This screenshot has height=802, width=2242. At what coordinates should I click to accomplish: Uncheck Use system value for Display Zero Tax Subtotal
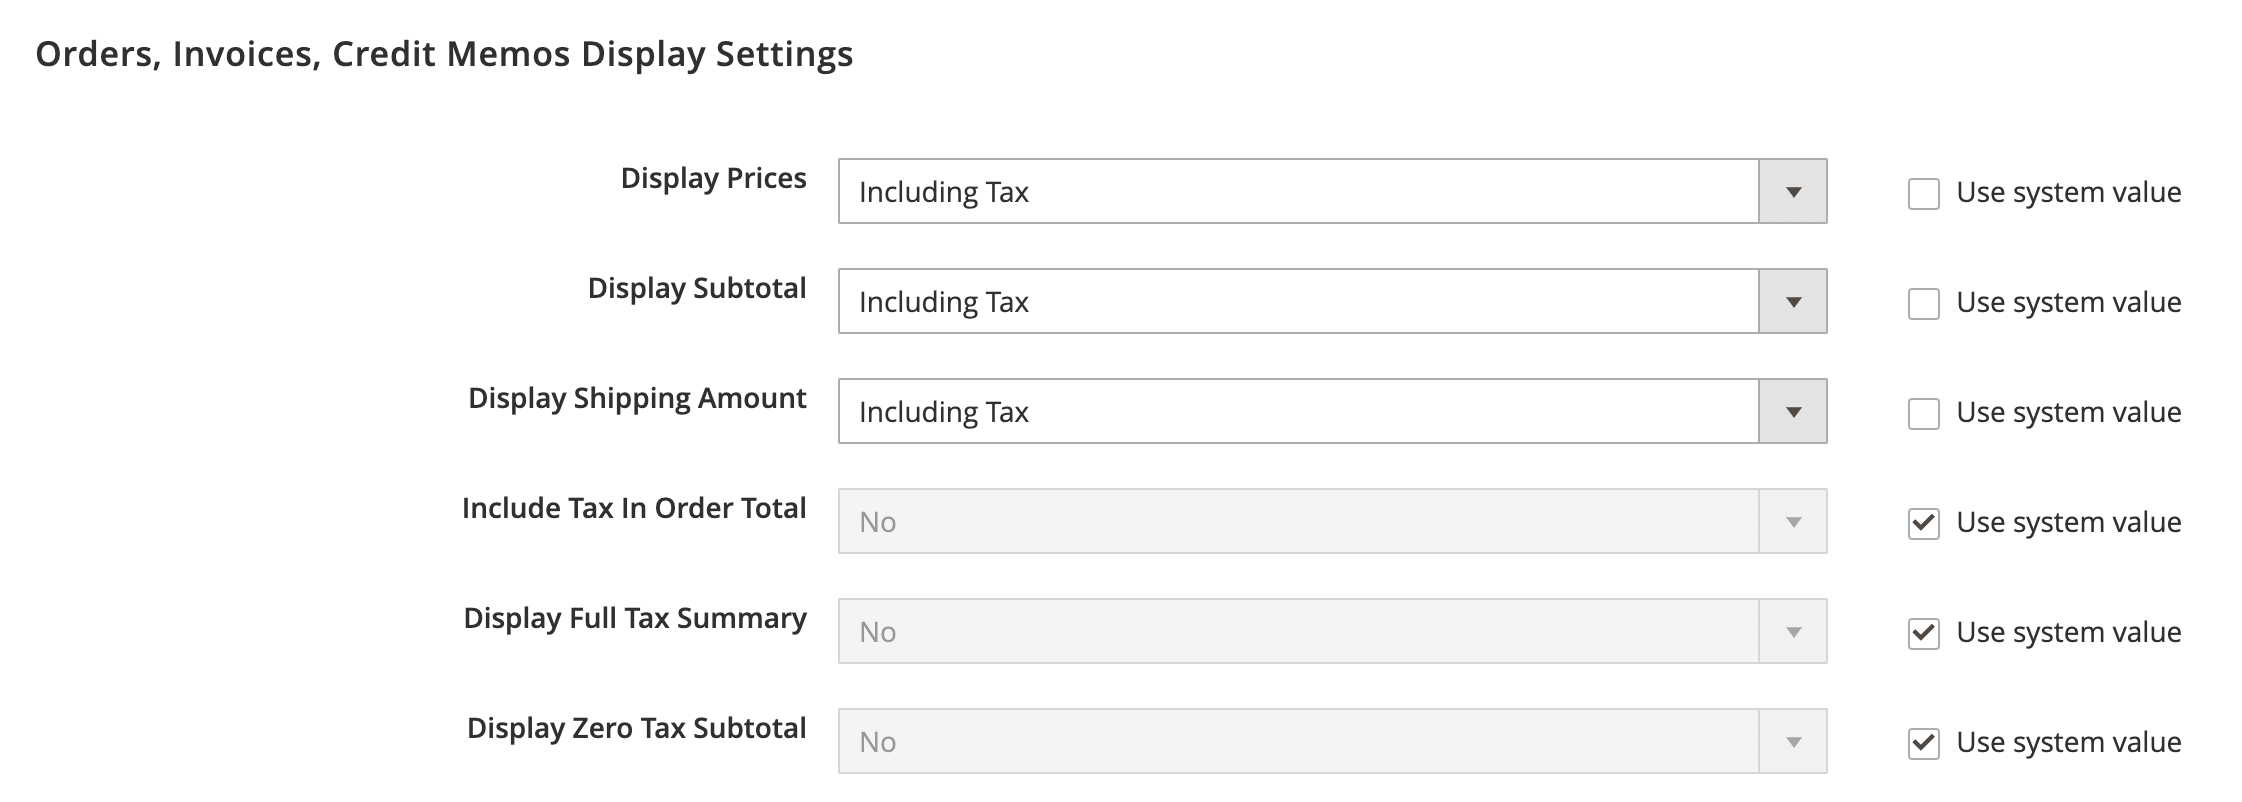[1925, 741]
